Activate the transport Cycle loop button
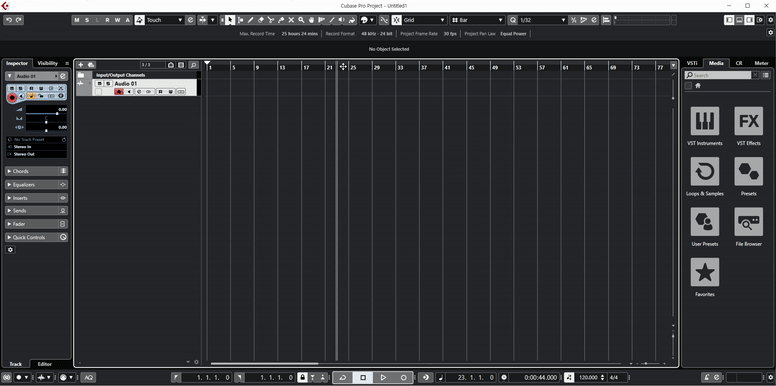Viewport: 776px width, 386px height. pos(342,377)
